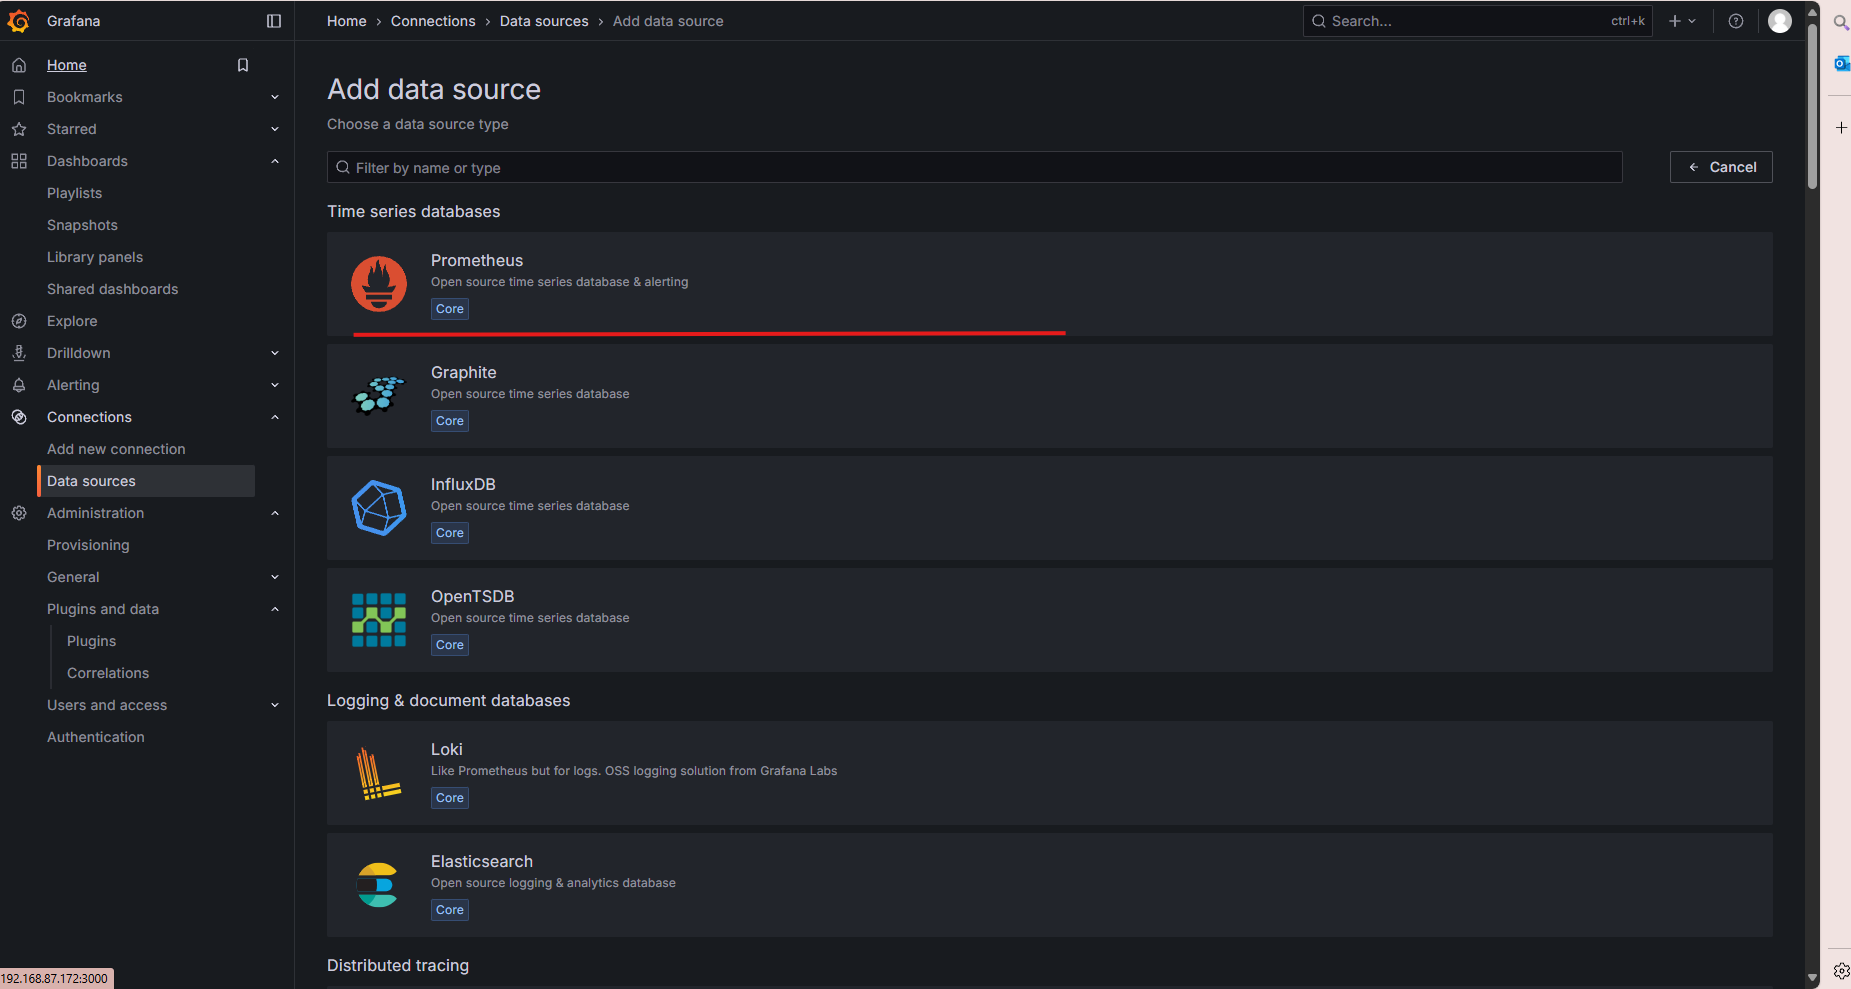The image size is (1851, 989).
Task: Click the Cancel button
Action: [x=1721, y=167]
